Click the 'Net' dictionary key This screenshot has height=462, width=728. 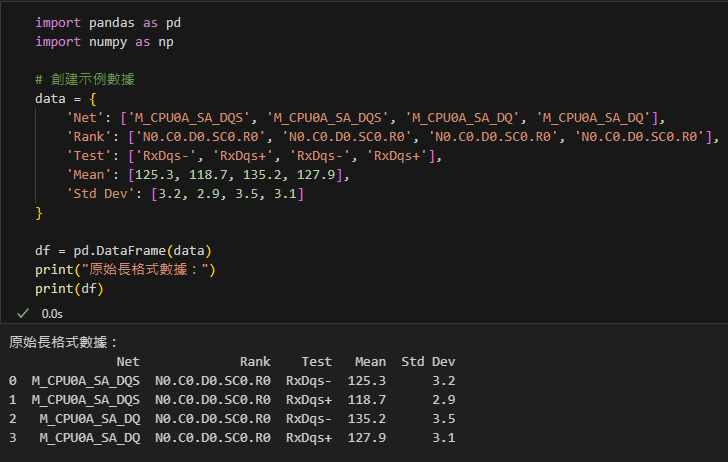coord(85,118)
